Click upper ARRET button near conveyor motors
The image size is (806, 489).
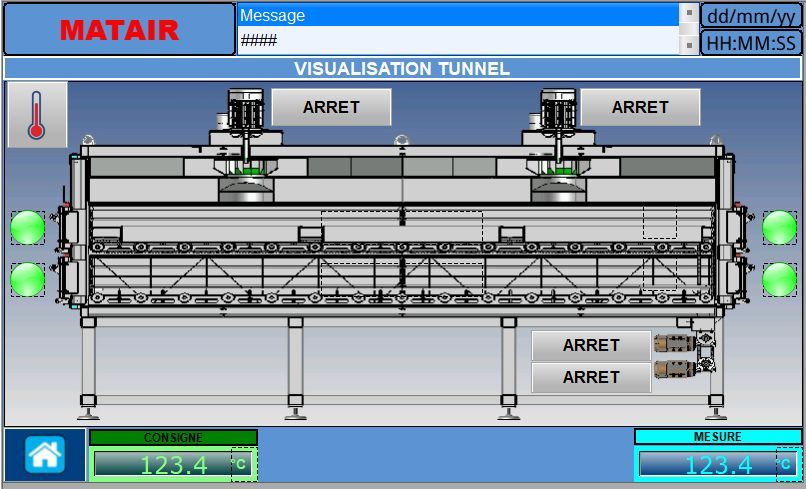click(591, 345)
